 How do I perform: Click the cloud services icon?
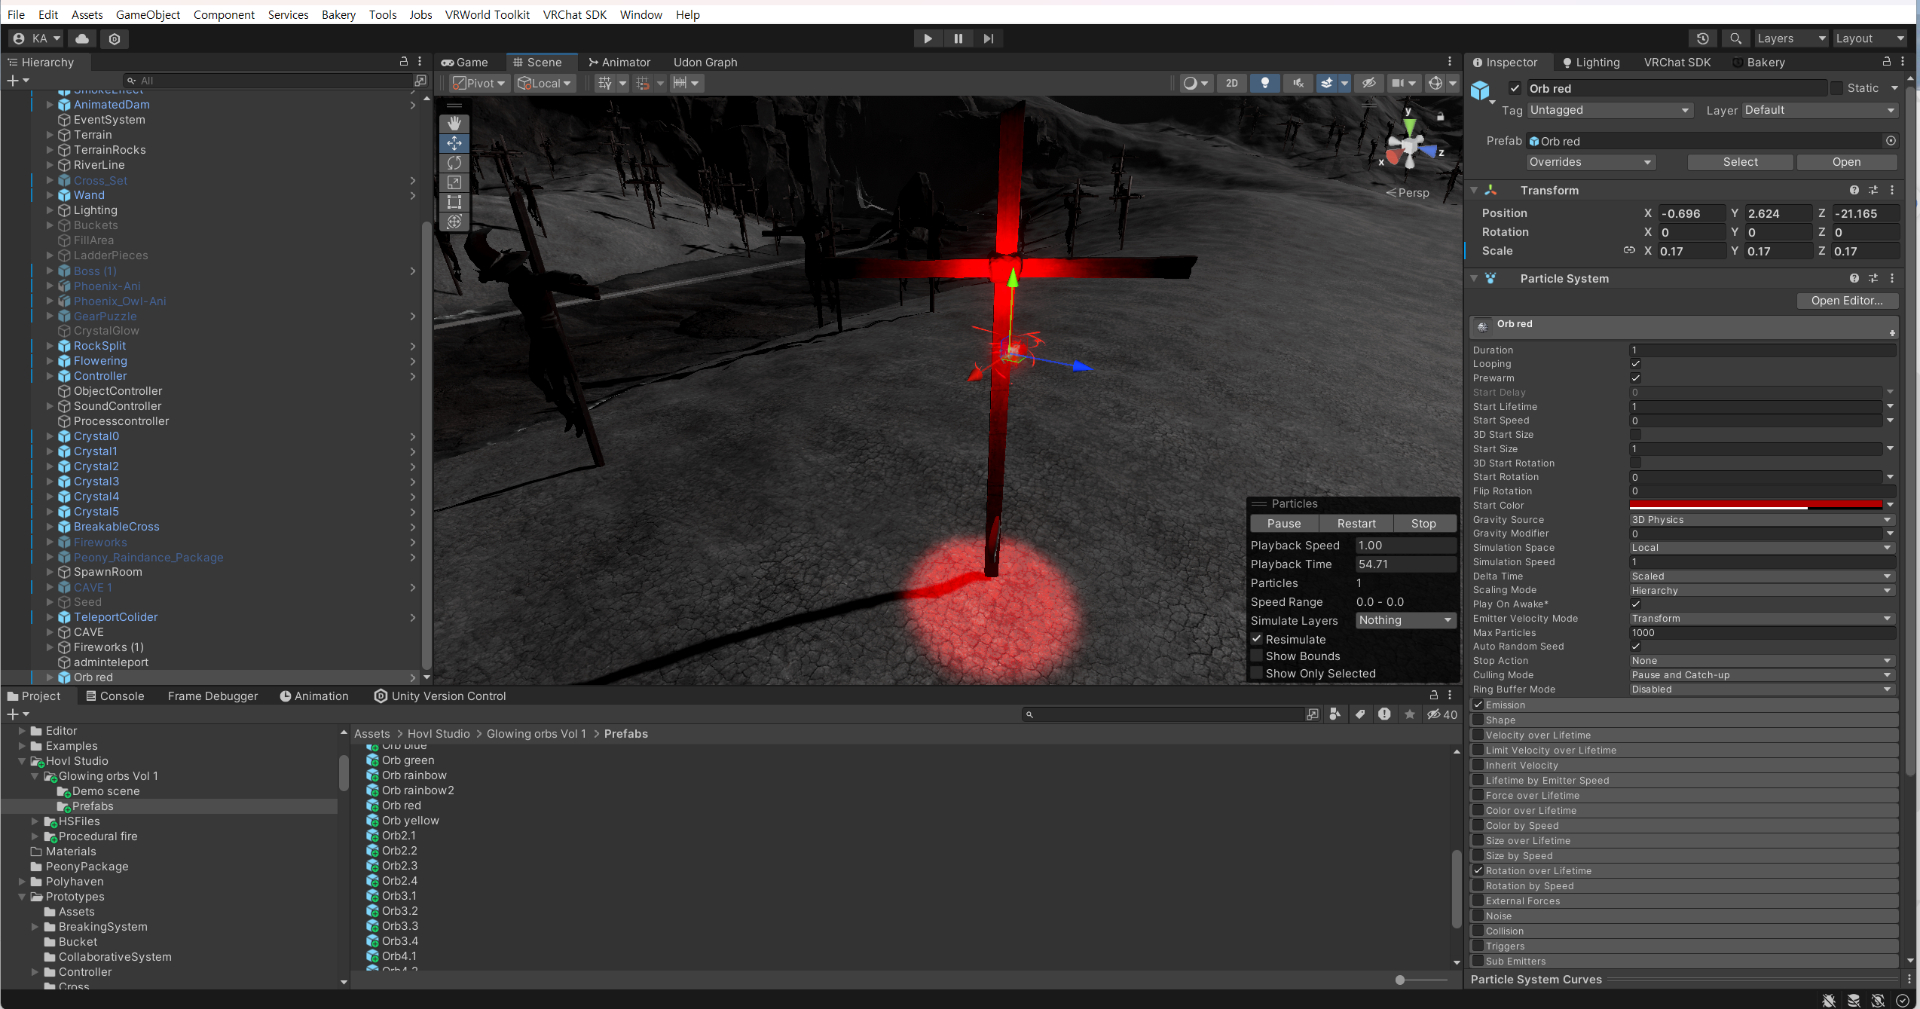click(x=82, y=39)
